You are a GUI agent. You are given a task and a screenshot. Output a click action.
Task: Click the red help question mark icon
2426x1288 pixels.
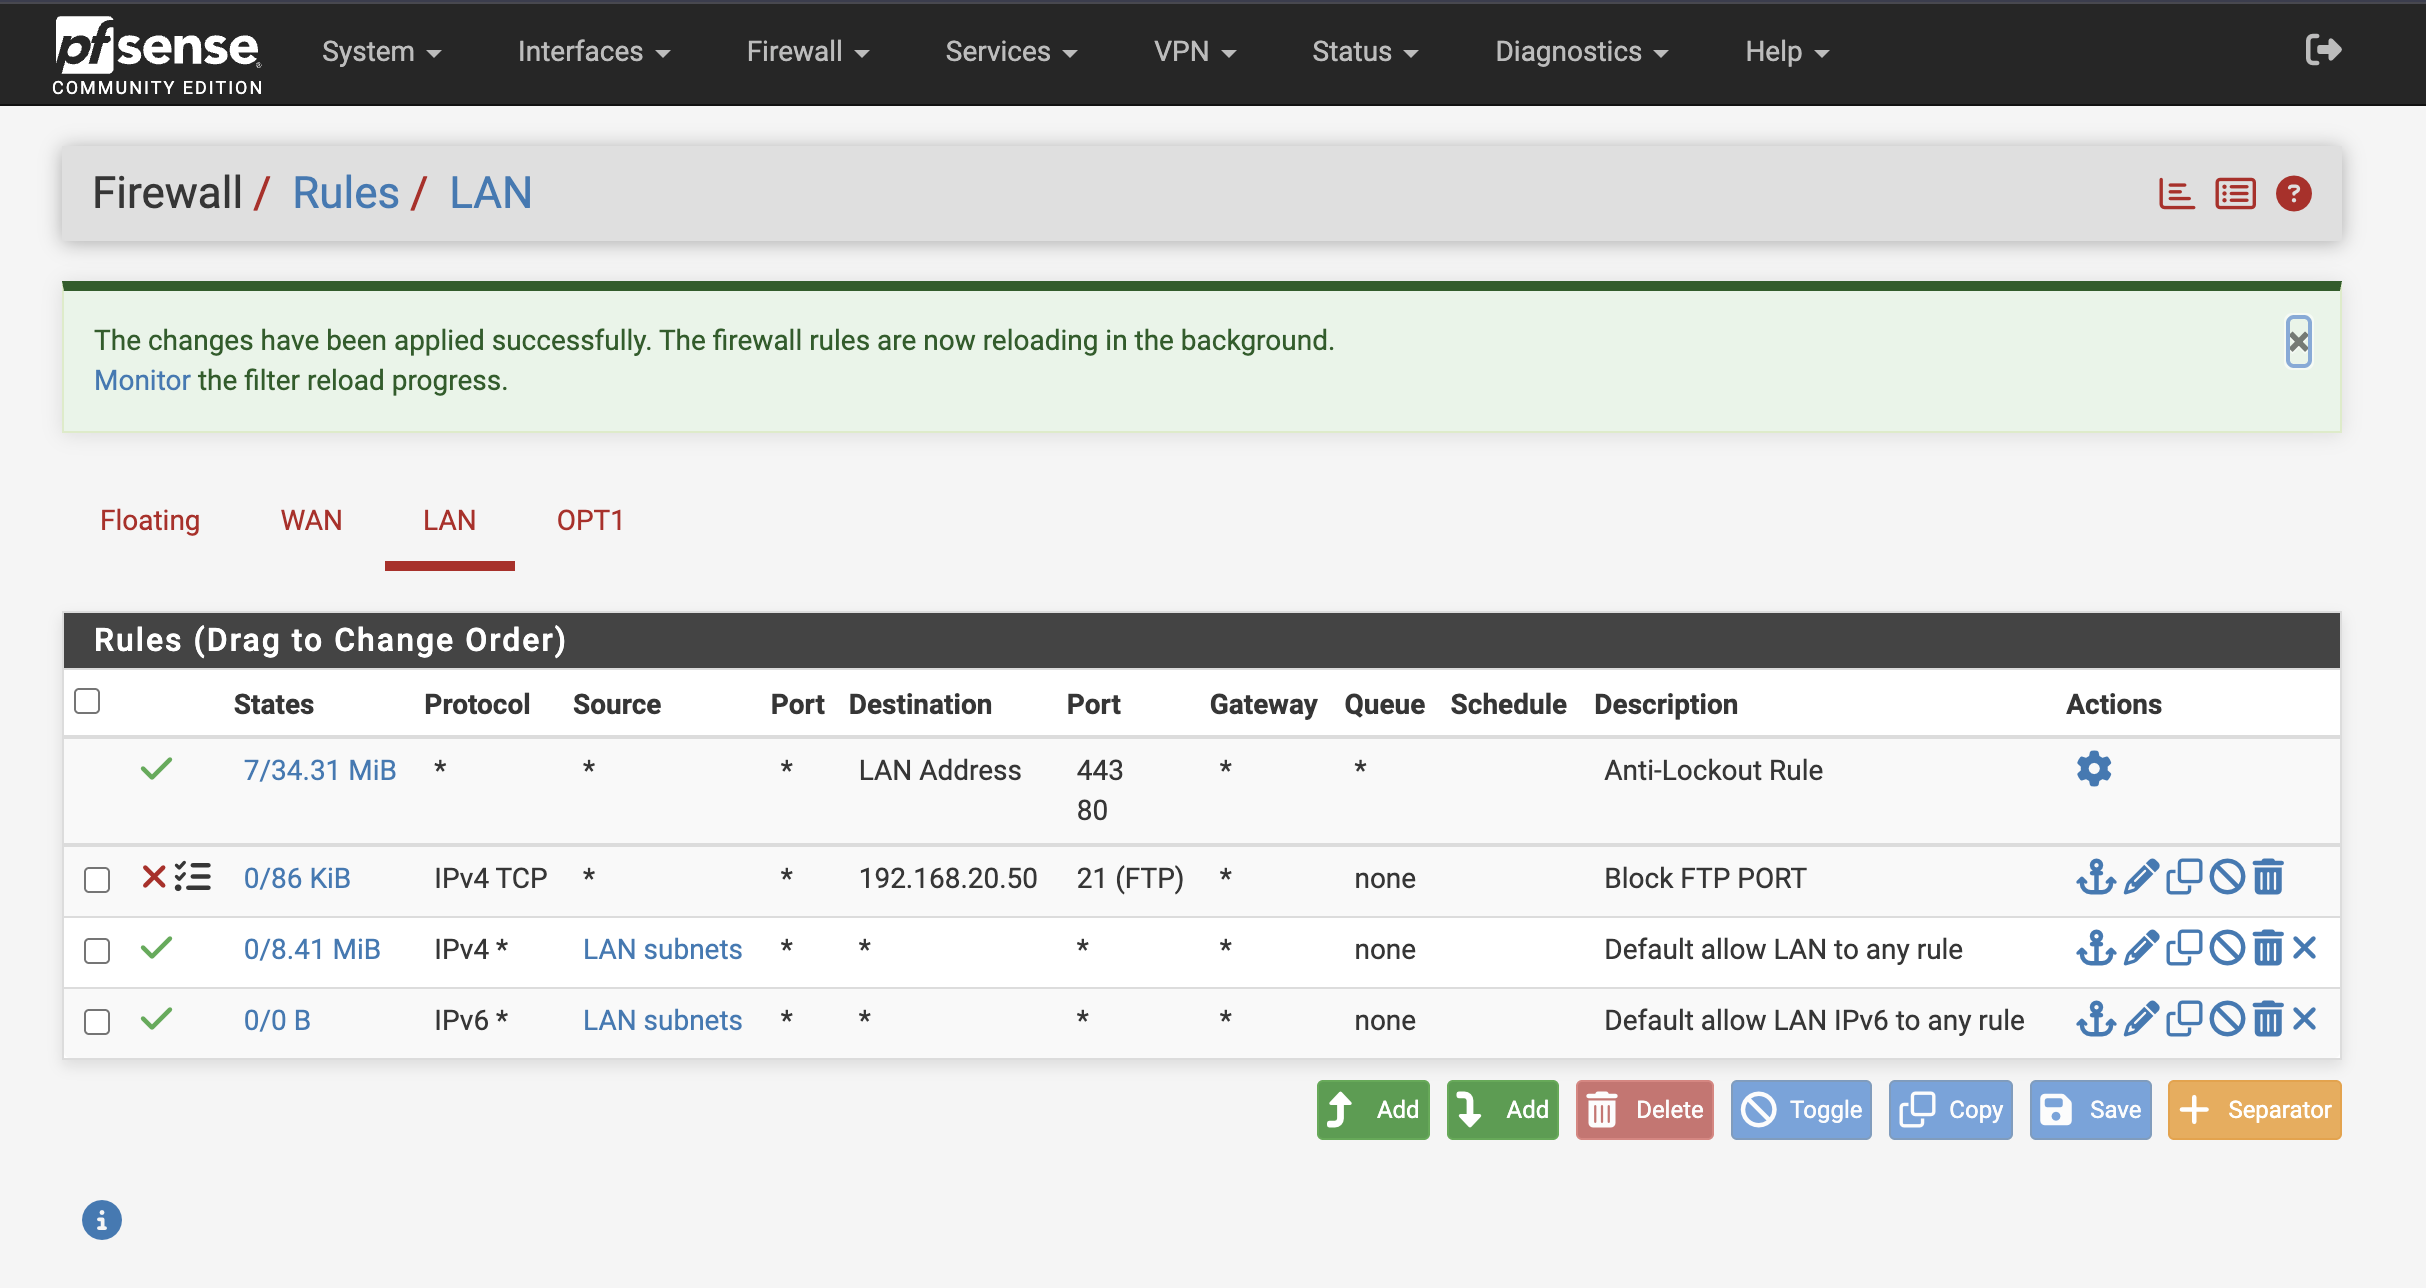pos(2293,194)
